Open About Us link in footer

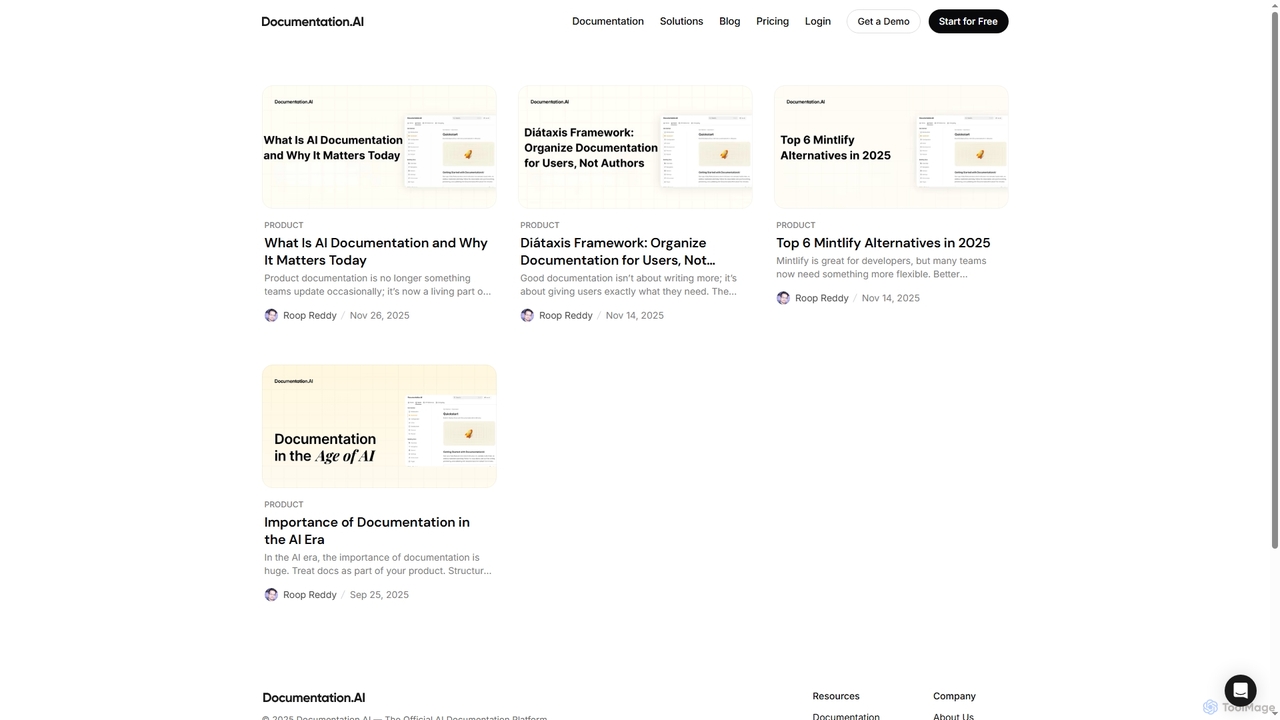(x=953, y=716)
